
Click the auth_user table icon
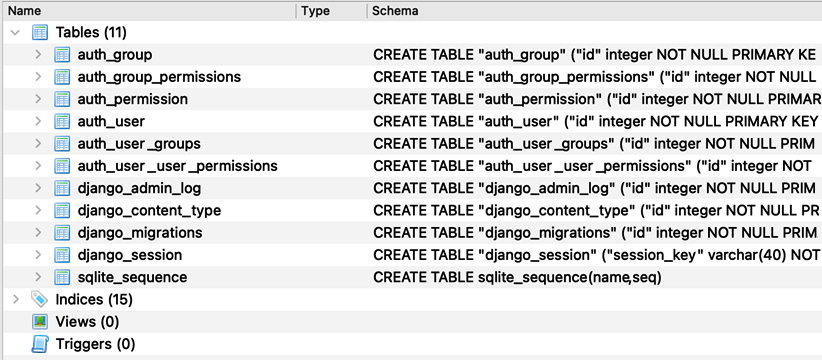(x=62, y=122)
